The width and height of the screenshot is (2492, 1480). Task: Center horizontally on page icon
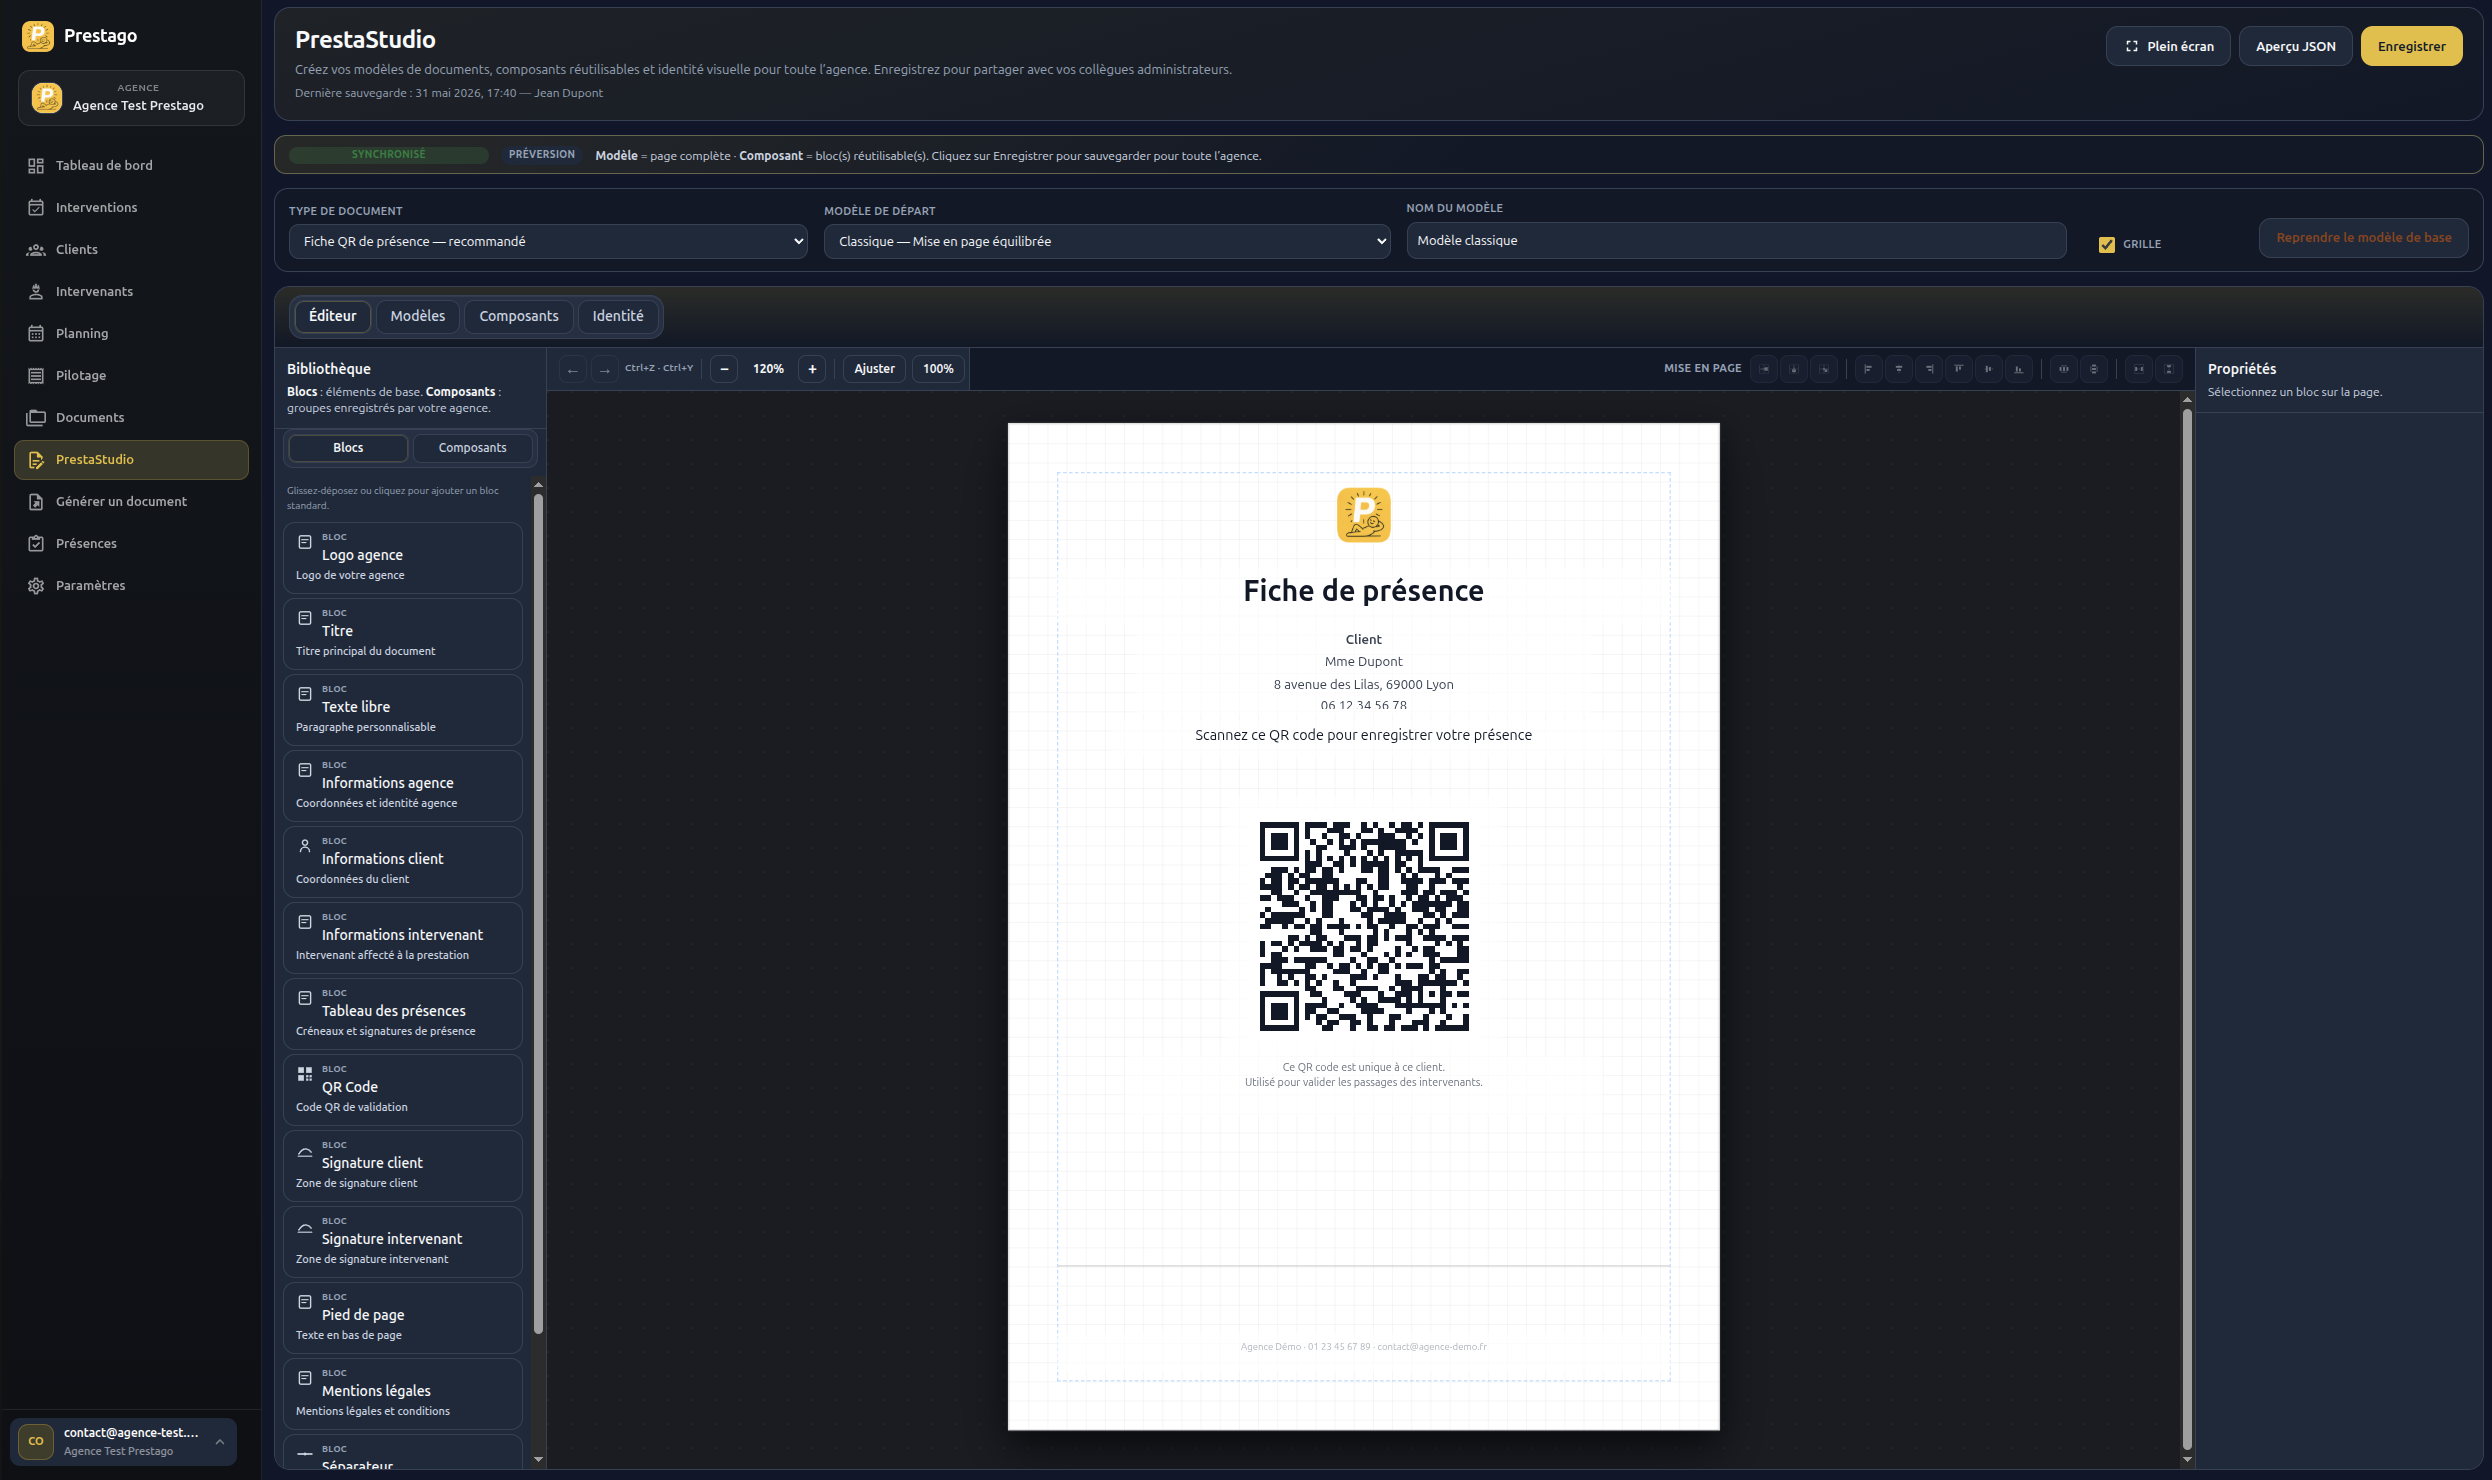(x=1764, y=369)
